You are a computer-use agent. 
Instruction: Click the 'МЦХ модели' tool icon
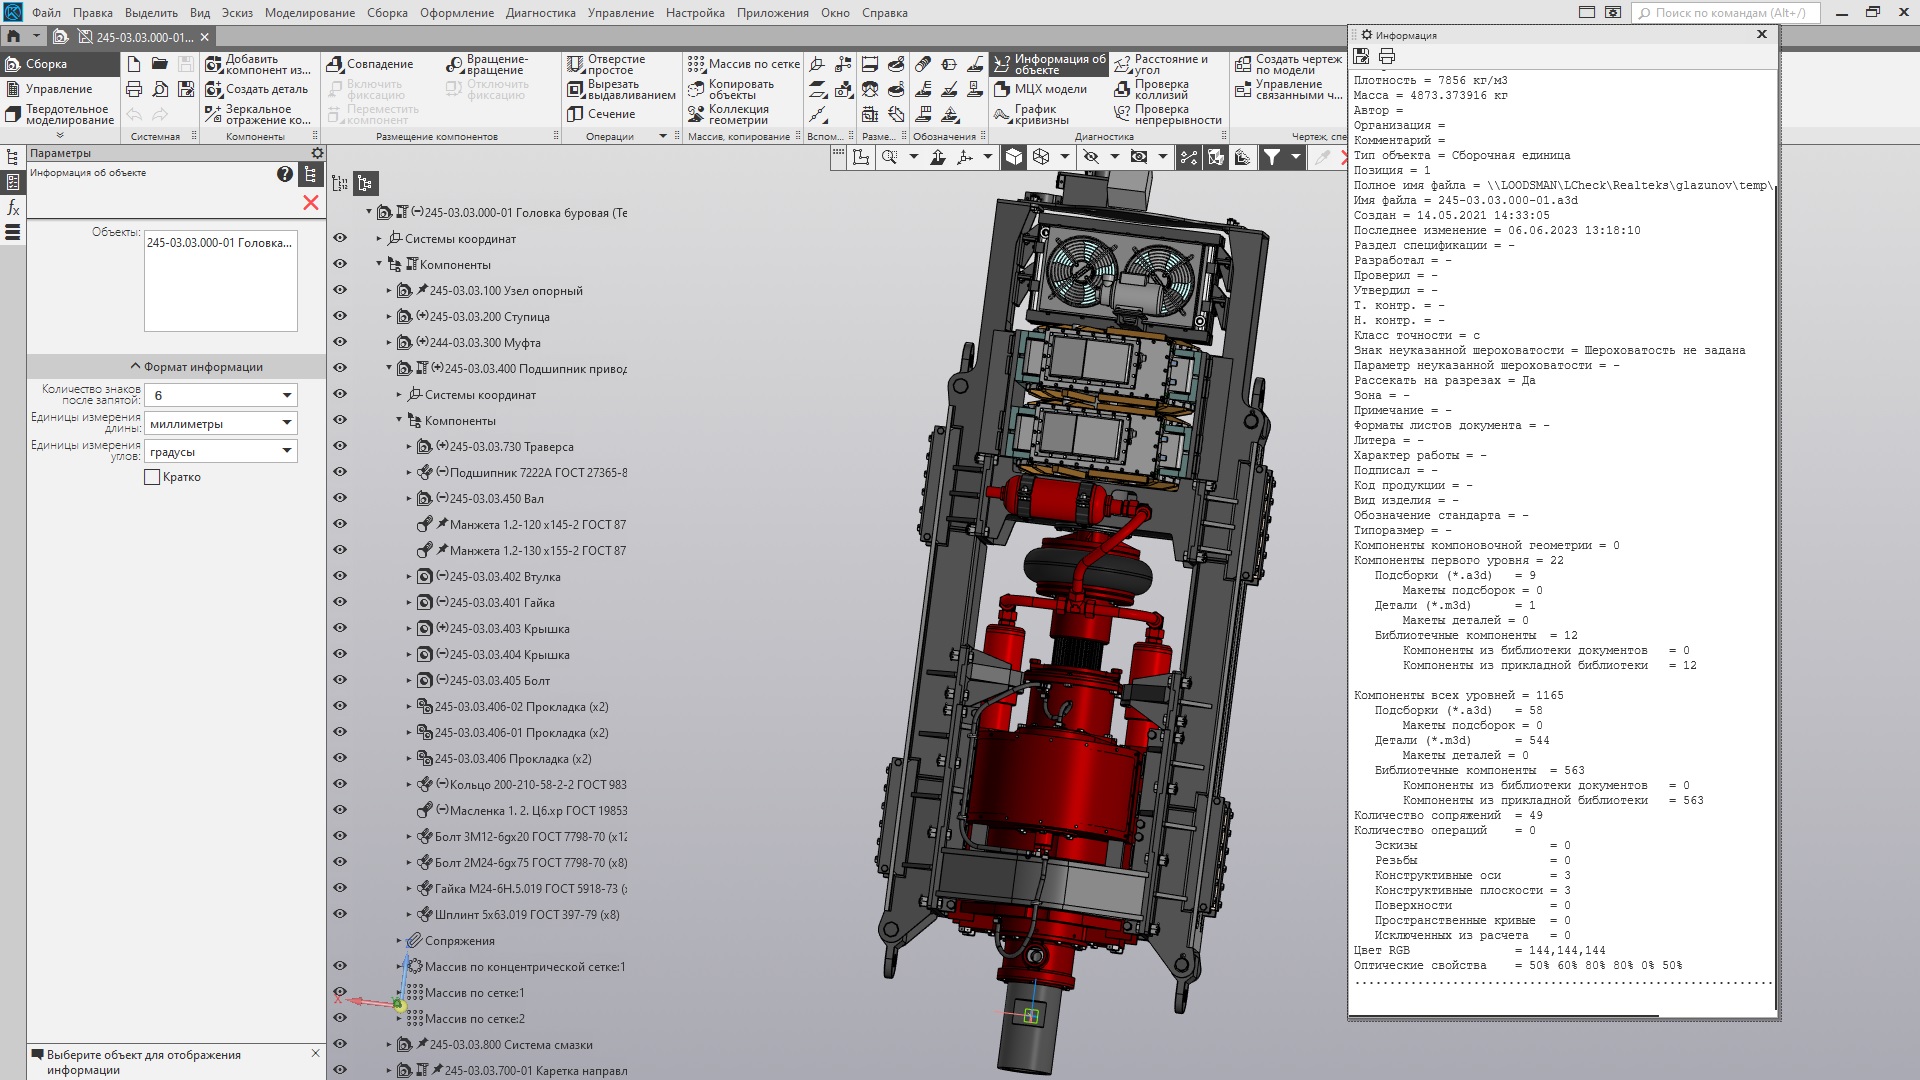pos(1002,89)
